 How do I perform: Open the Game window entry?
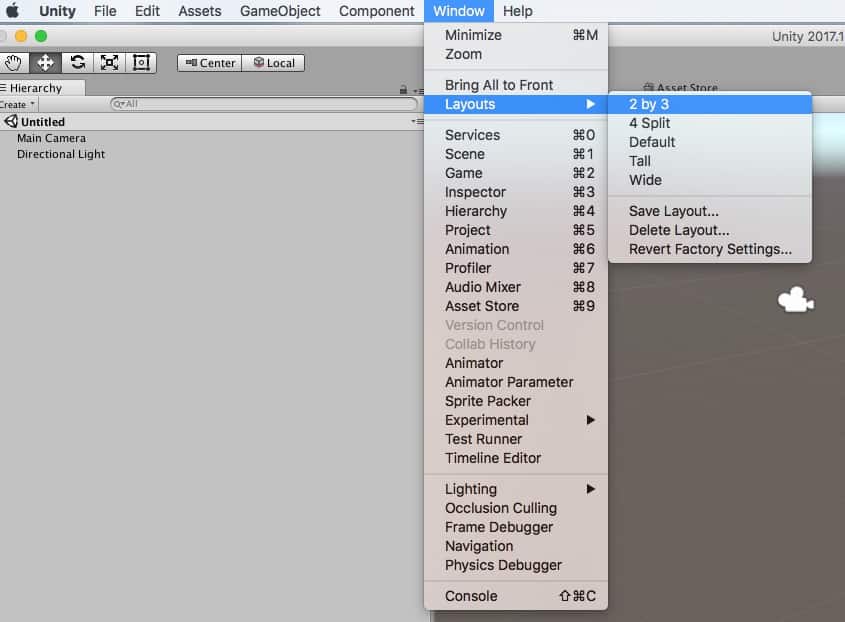[x=516, y=173]
